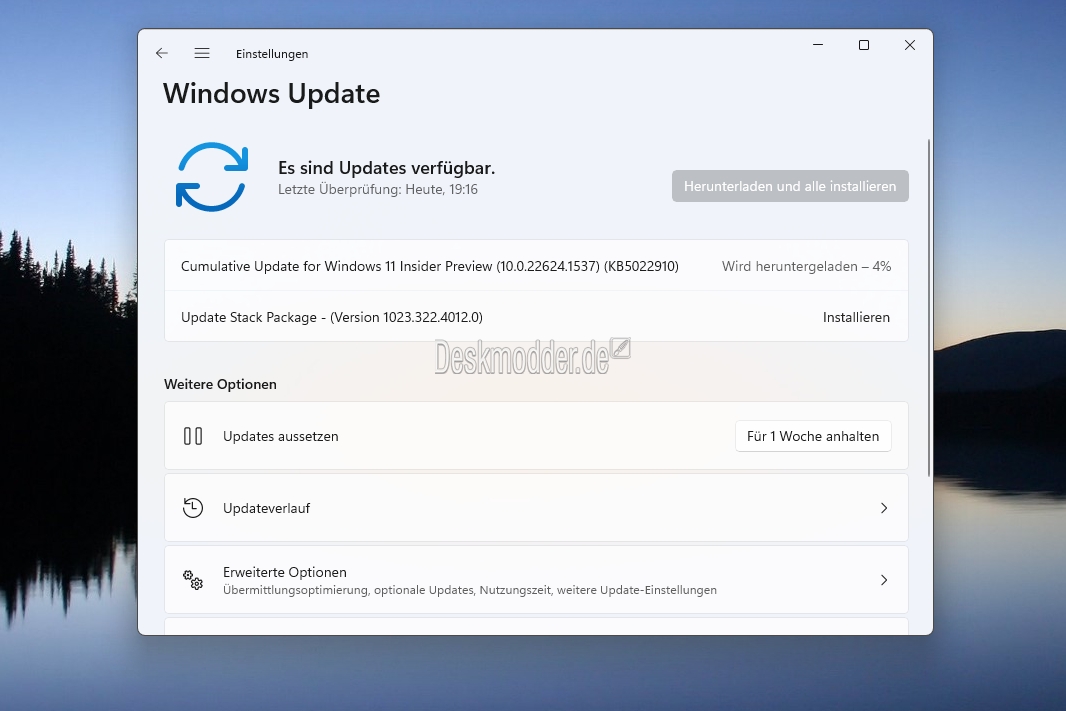The width and height of the screenshot is (1066, 711).
Task: Click Herunterladen und alle installieren button
Action: point(790,186)
